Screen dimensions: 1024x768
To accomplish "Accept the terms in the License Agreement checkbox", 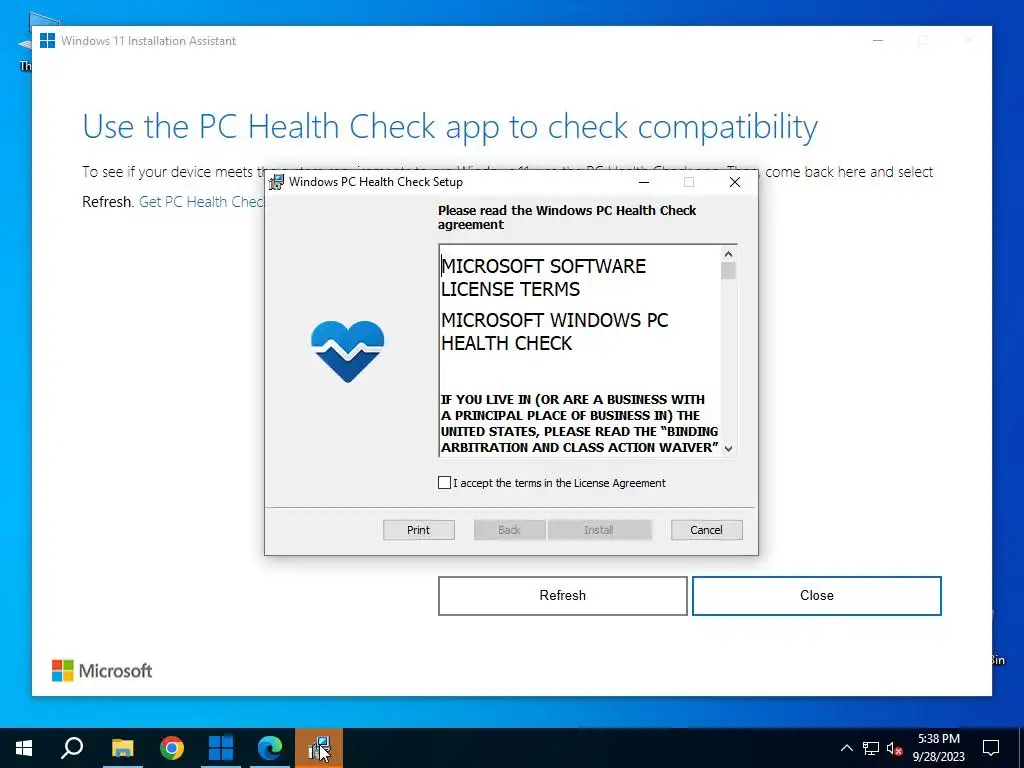I will tap(444, 483).
